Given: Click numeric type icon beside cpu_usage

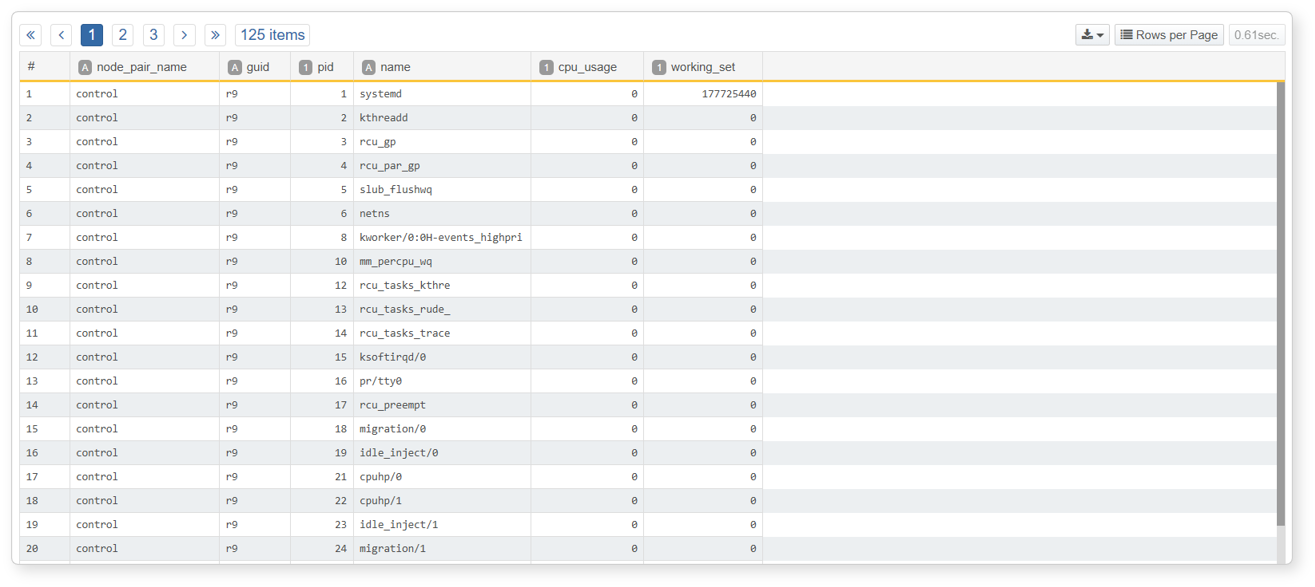Looking at the screenshot, I should pos(546,67).
